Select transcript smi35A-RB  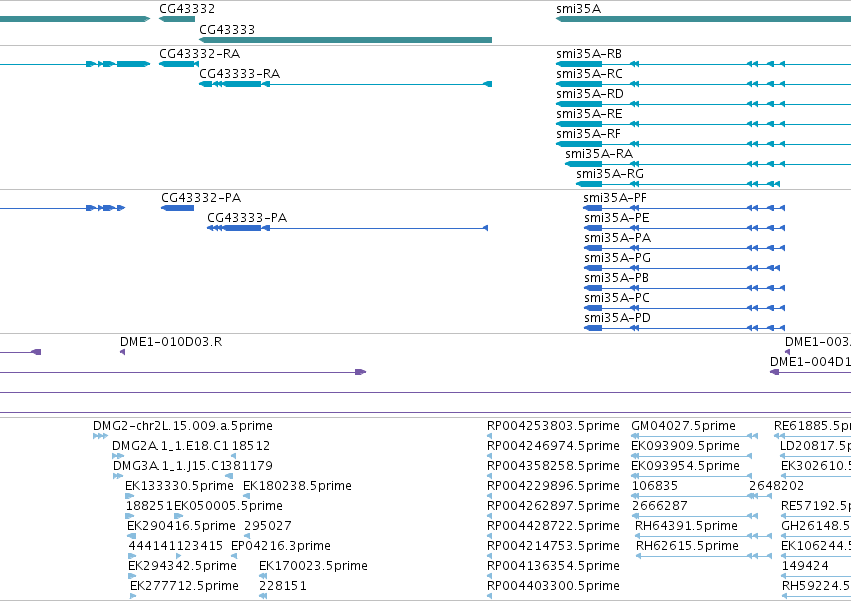tap(589, 54)
